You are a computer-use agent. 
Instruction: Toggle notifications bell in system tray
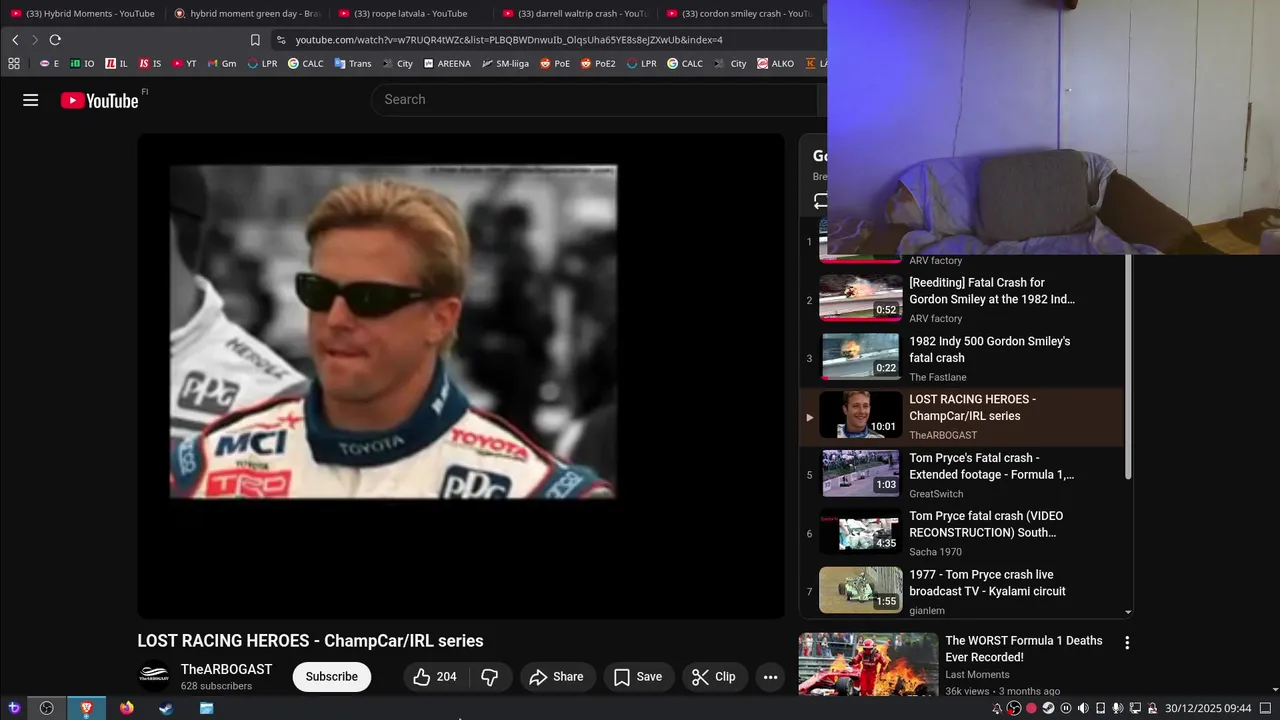coord(997,708)
